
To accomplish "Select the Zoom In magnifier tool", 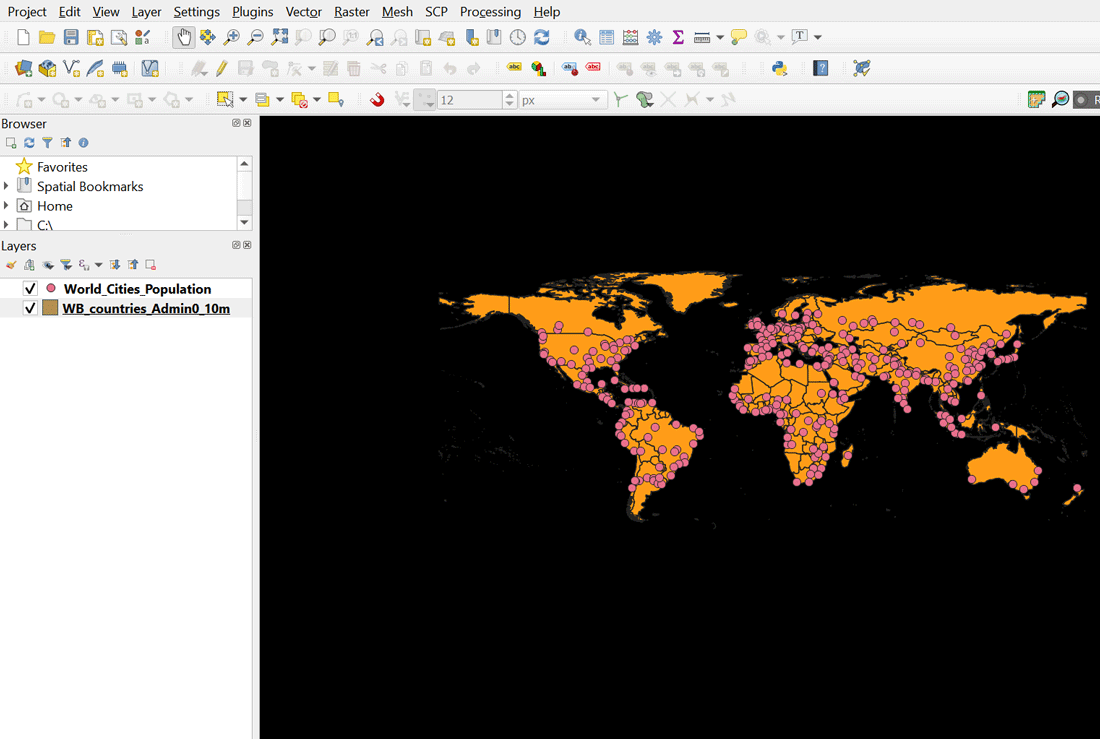I will [232, 37].
